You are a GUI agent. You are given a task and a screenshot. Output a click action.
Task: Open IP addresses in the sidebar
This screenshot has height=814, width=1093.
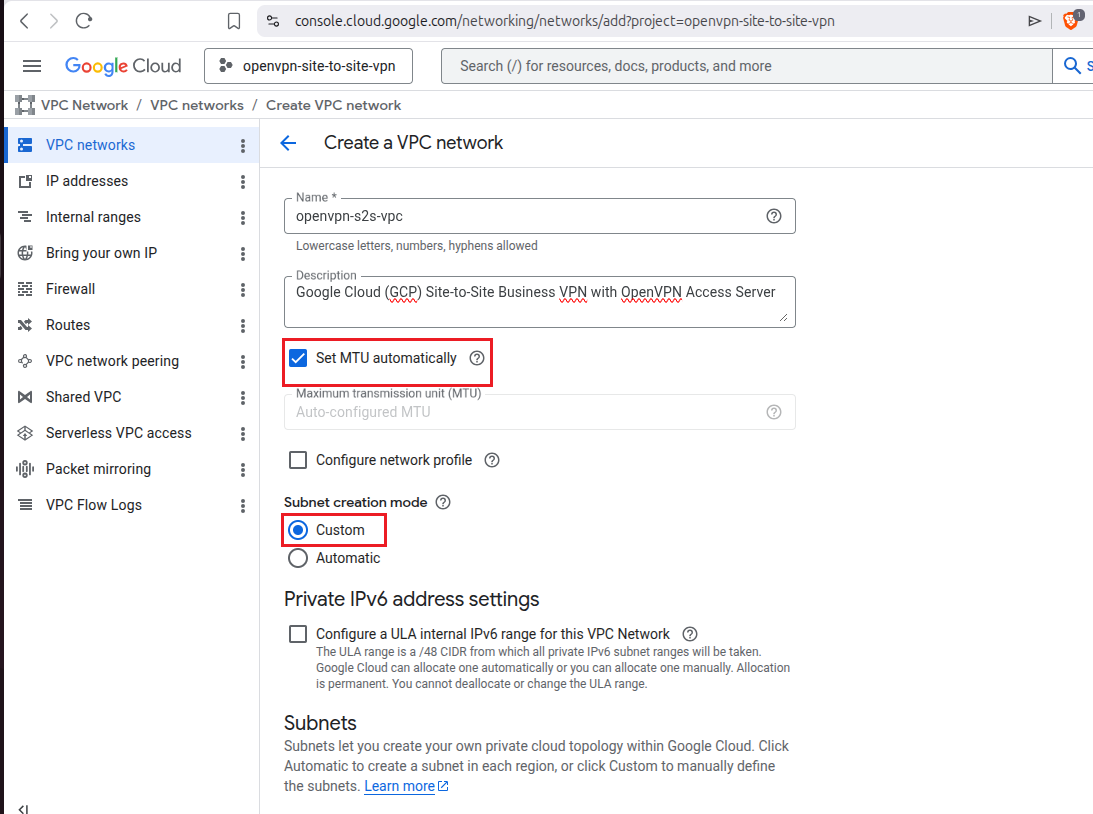click(87, 181)
